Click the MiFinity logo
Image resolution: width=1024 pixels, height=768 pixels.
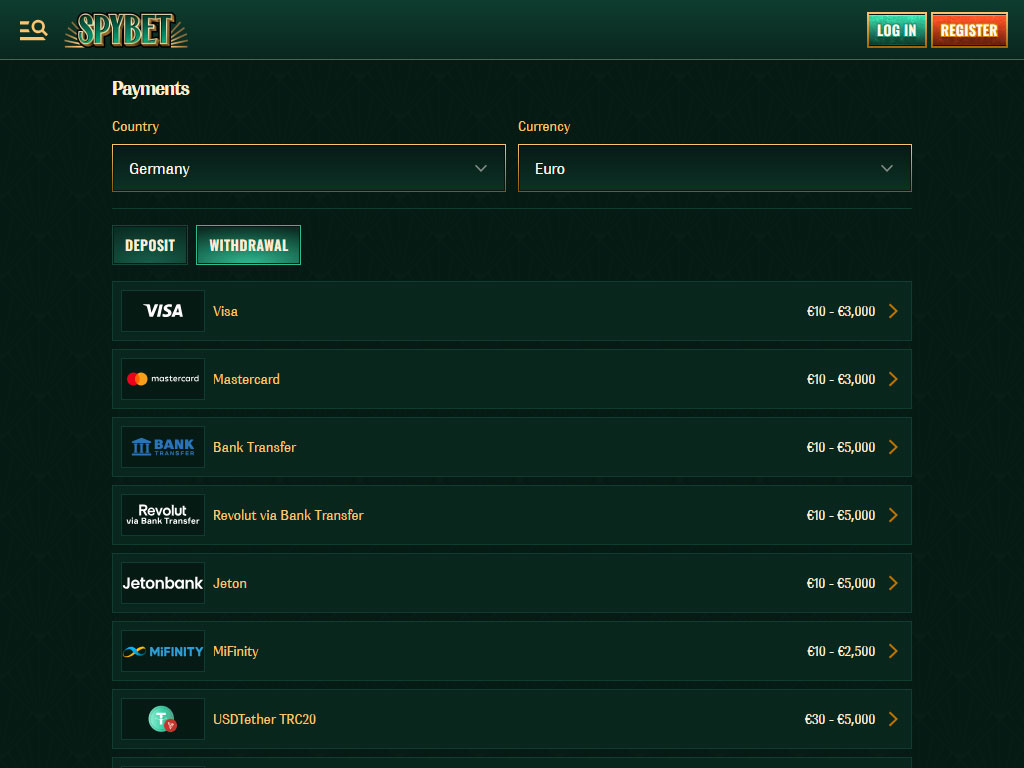[x=163, y=651]
